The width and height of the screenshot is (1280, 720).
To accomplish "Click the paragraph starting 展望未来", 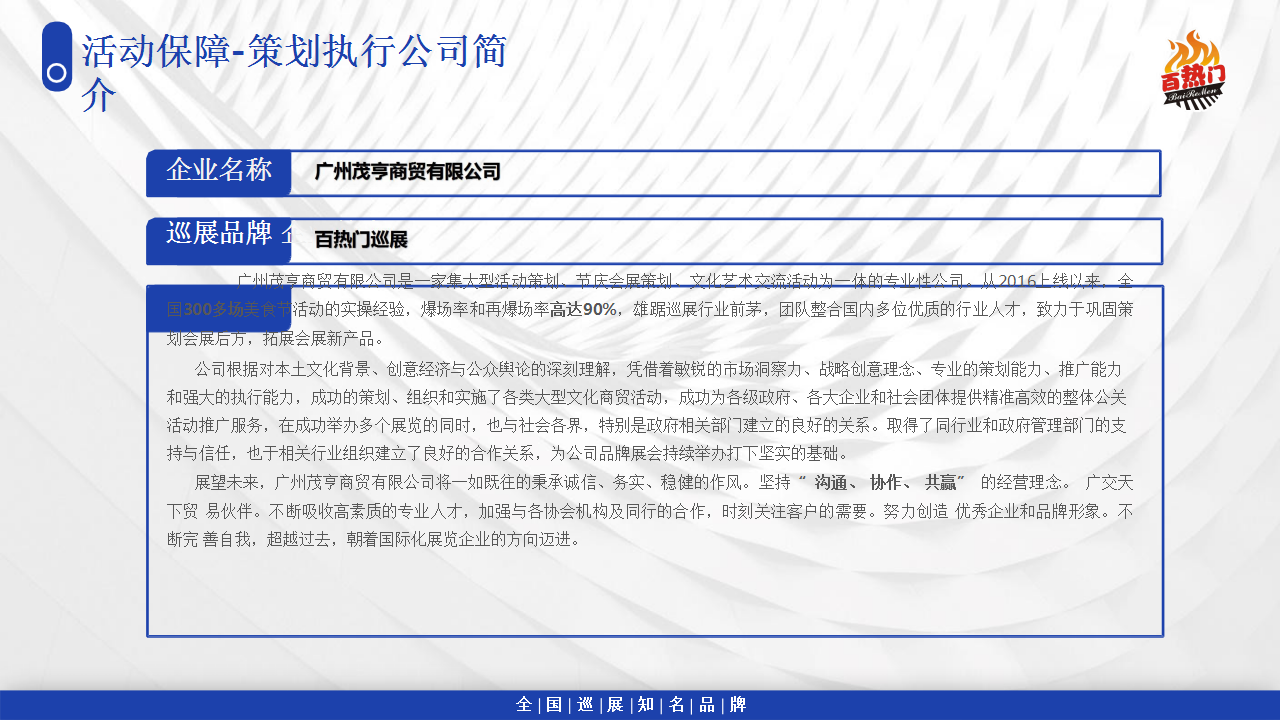I will [x=650, y=510].
